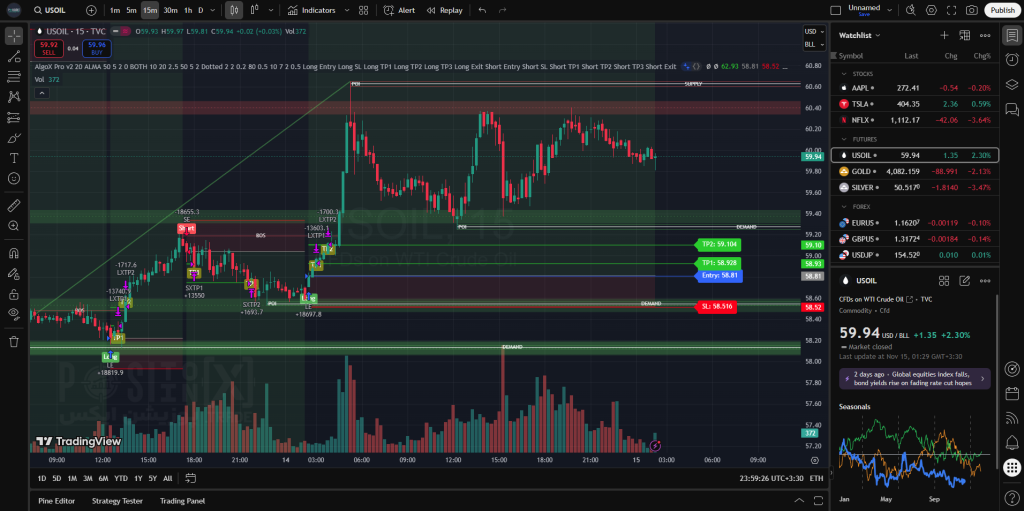This screenshot has height=511, width=1024.
Task: Click the red SELL 59.92 button
Action: pyautogui.click(x=49, y=48)
